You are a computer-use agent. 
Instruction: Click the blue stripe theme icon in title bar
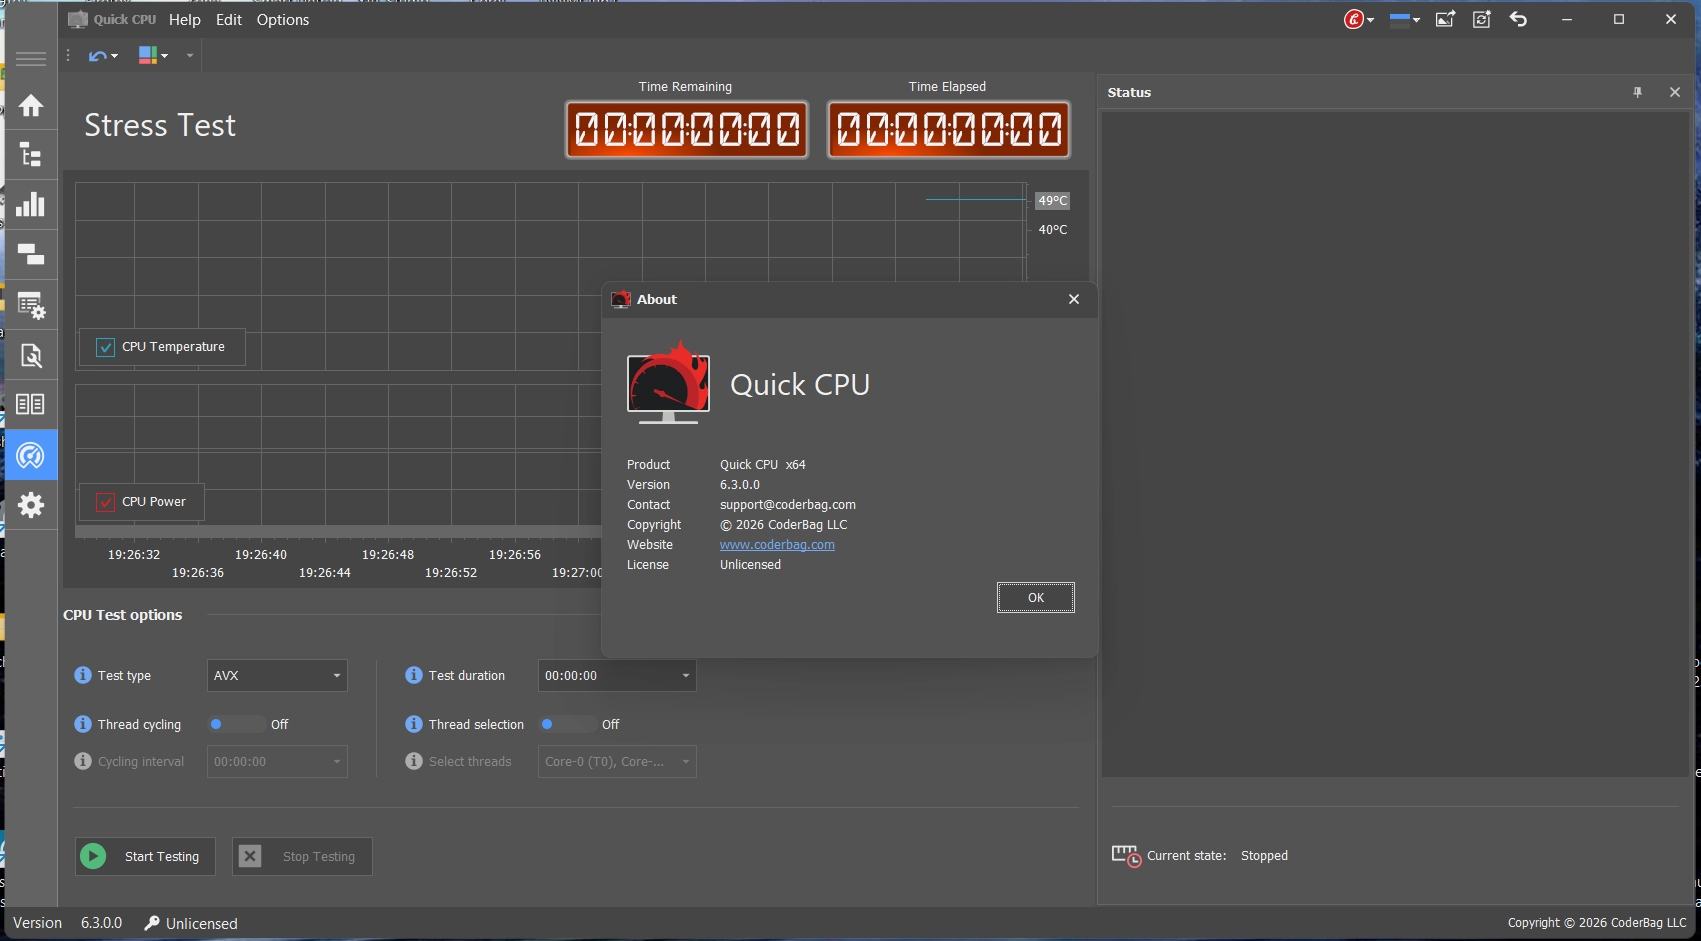[x=1400, y=19]
